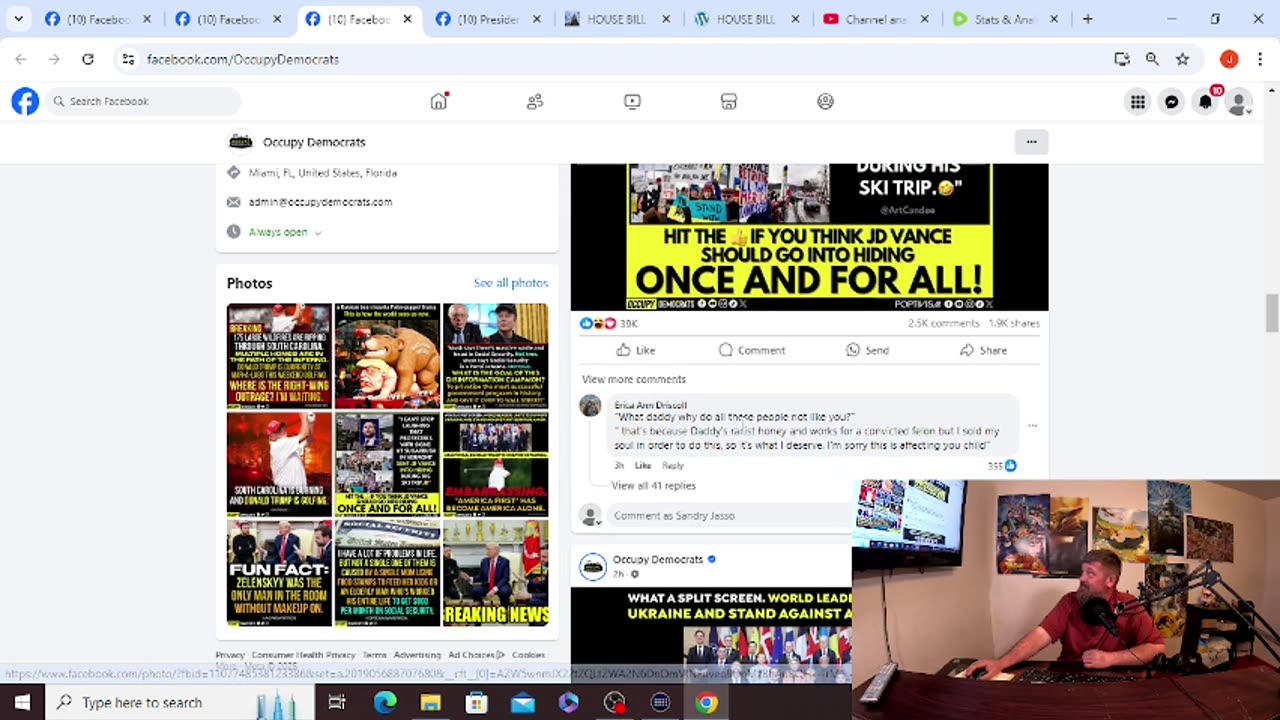Like the JD Vance post

(636, 350)
